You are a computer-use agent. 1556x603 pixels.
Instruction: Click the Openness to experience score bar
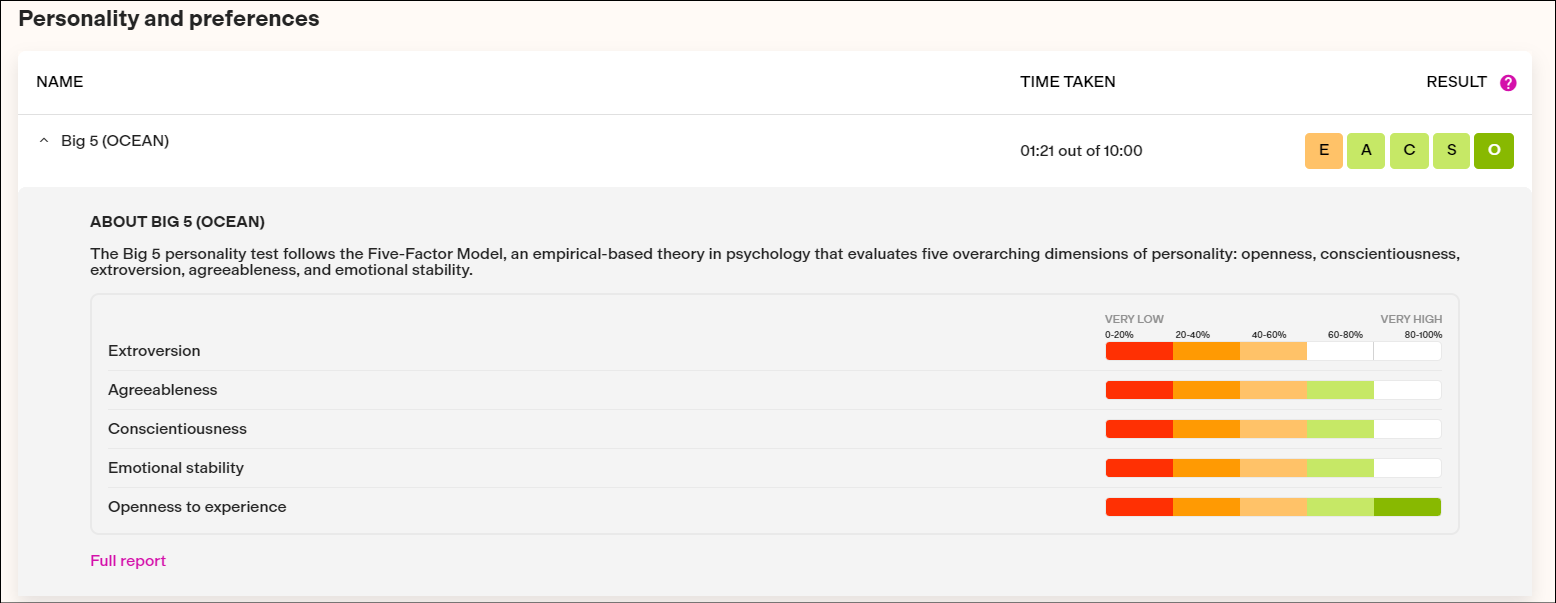pyautogui.click(x=1272, y=507)
